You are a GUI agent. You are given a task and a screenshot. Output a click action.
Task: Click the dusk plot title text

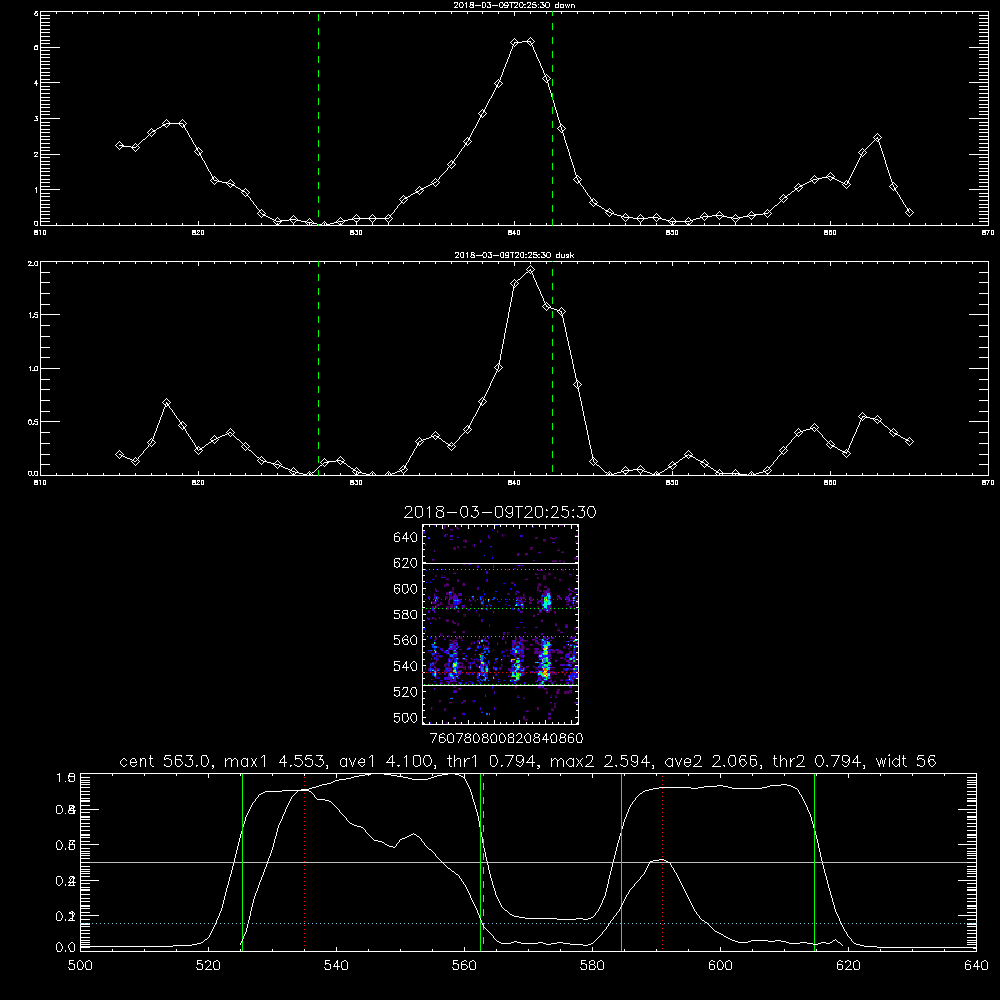coord(514,255)
